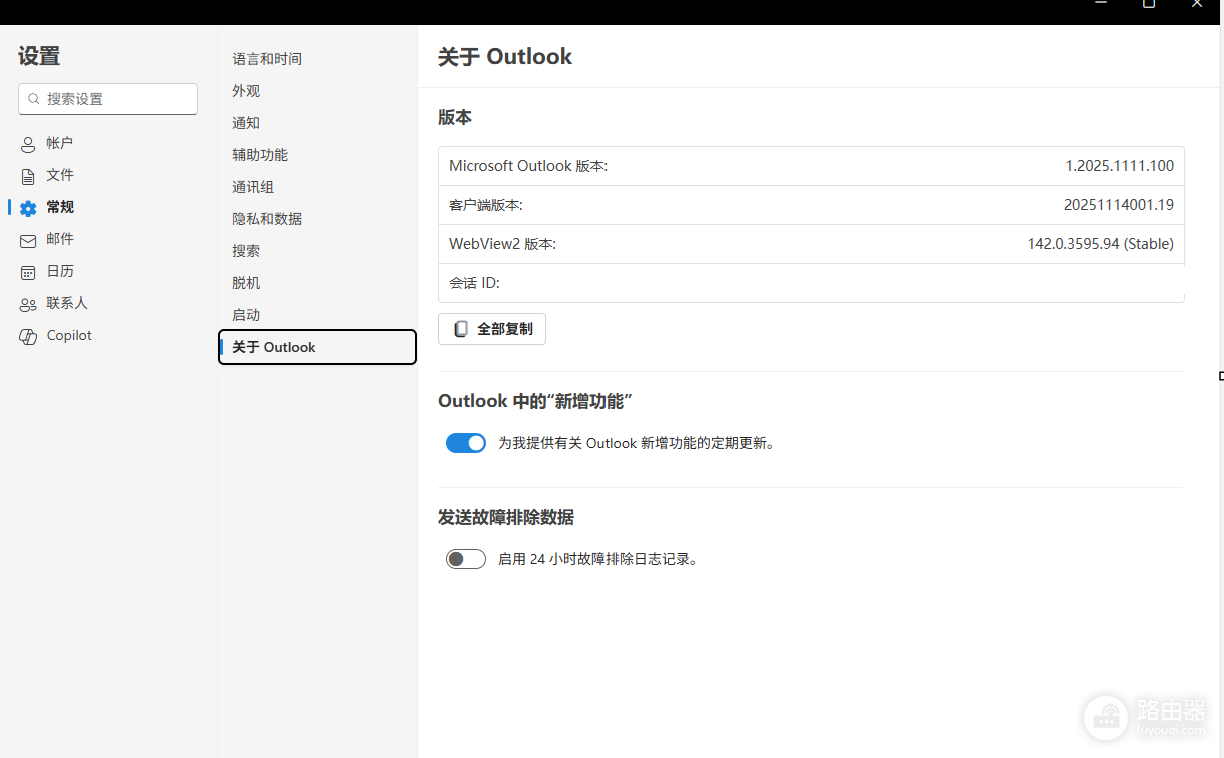Select 关于 Outlook entry
The height and width of the screenshot is (758, 1224).
(x=317, y=347)
